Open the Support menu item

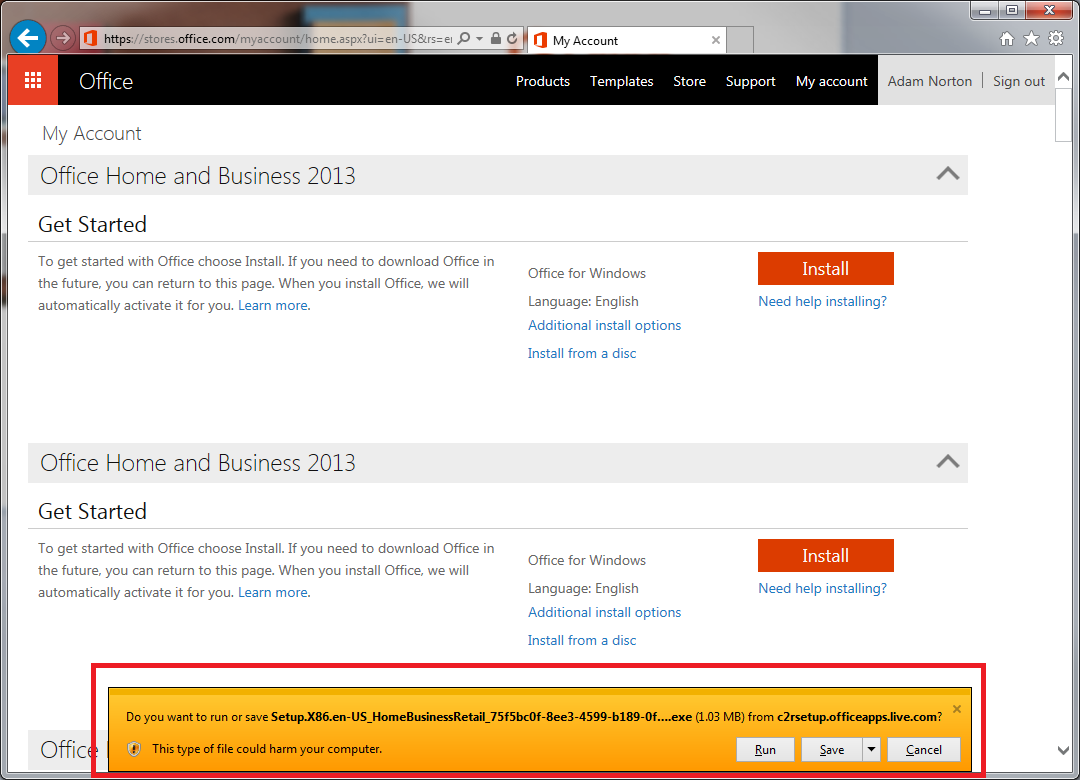click(750, 81)
